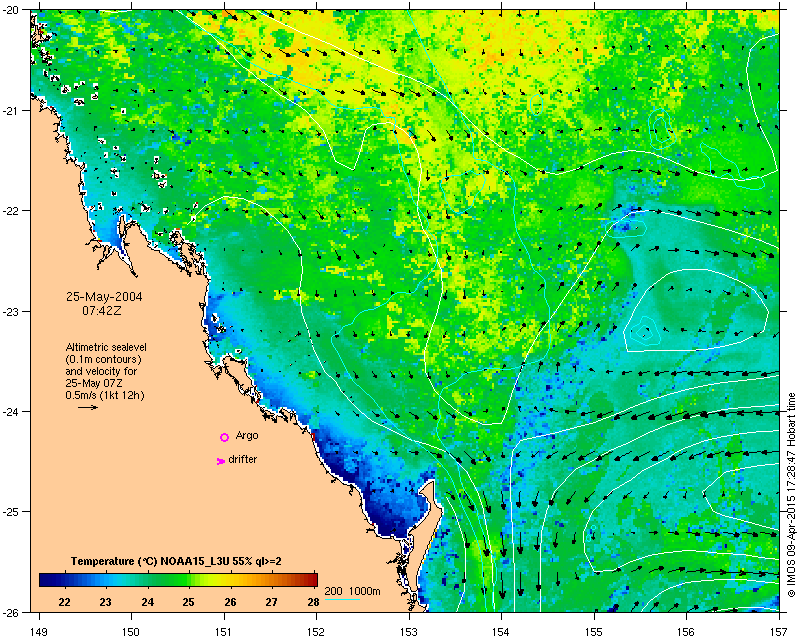
Task: Click the "0.5m/s (1kt 12h)" text
Action: (105, 395)
